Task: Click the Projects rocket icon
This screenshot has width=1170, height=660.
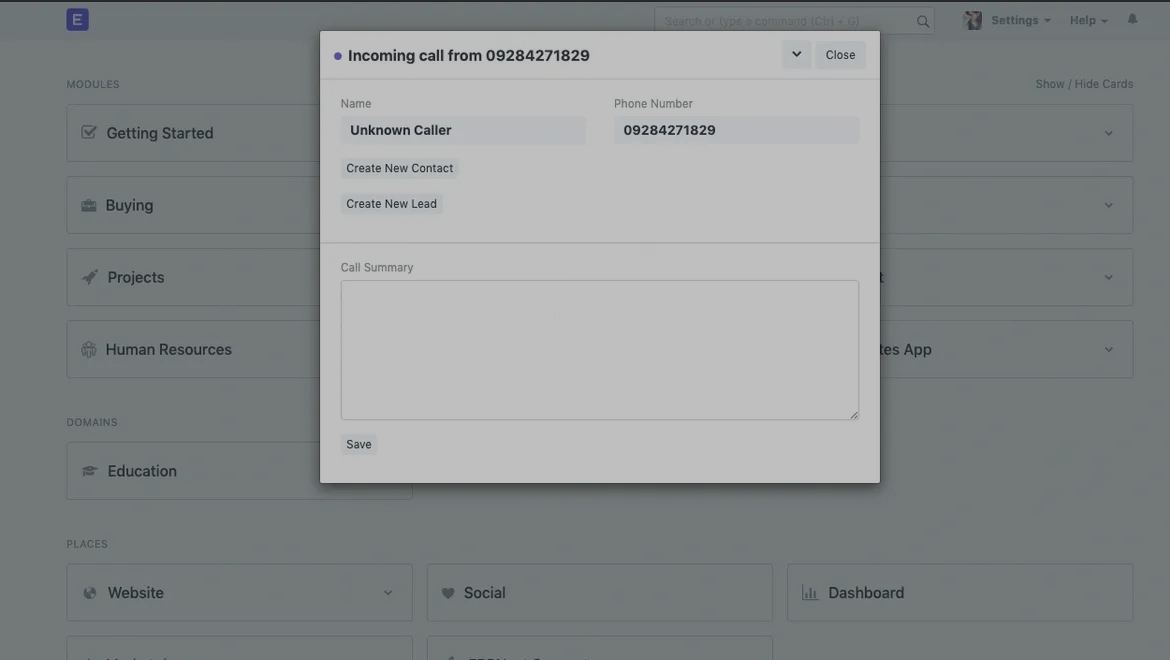Action: (90, 277)
